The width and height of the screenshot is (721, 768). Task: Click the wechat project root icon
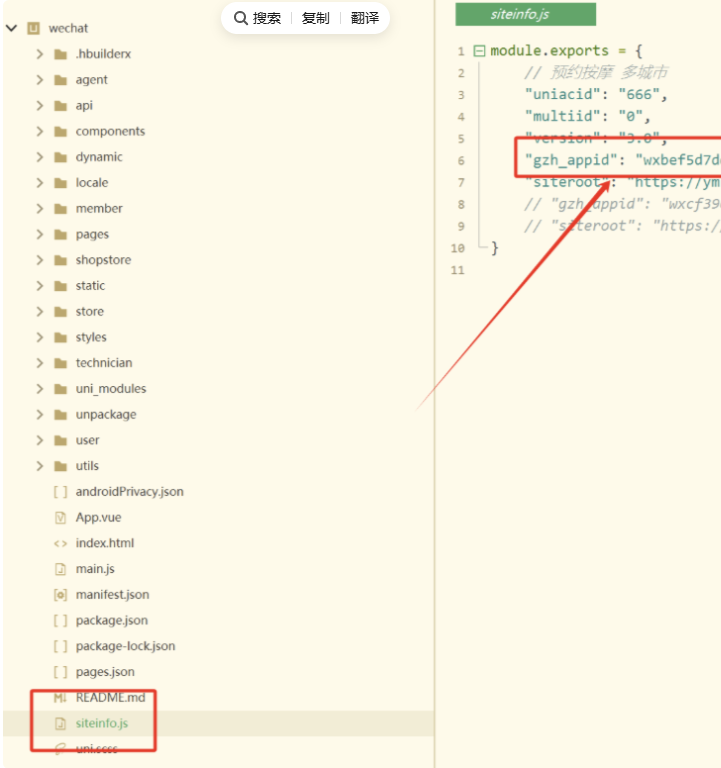coord(33,28)
